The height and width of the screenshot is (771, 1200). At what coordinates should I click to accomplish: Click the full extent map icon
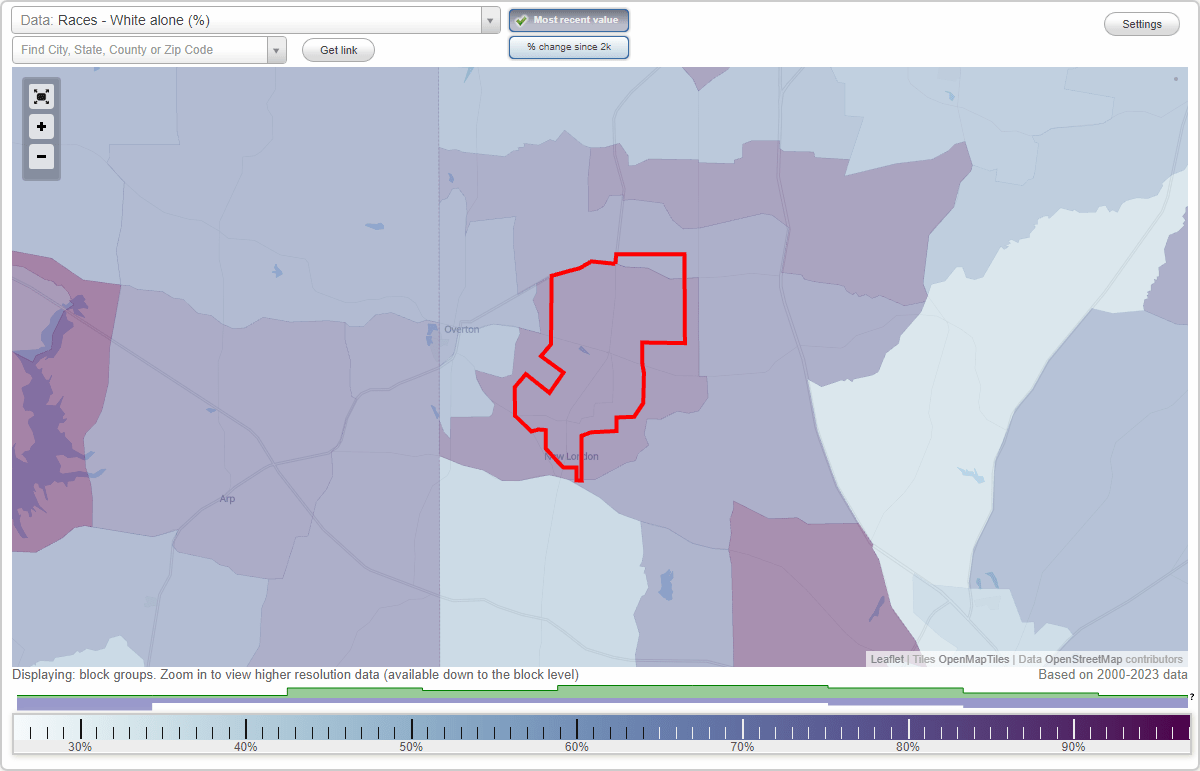pyautogui.click(x=41, y=96)
